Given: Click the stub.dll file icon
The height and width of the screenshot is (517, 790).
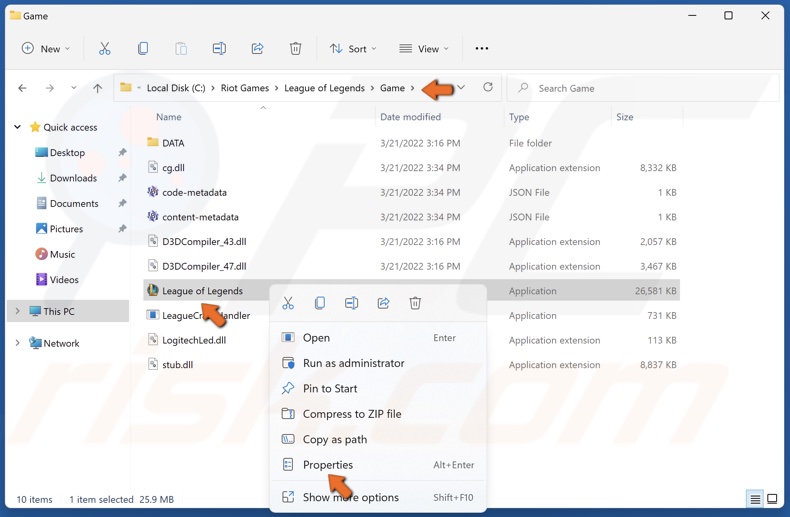Looking at the screenshot, I should 153,364.
